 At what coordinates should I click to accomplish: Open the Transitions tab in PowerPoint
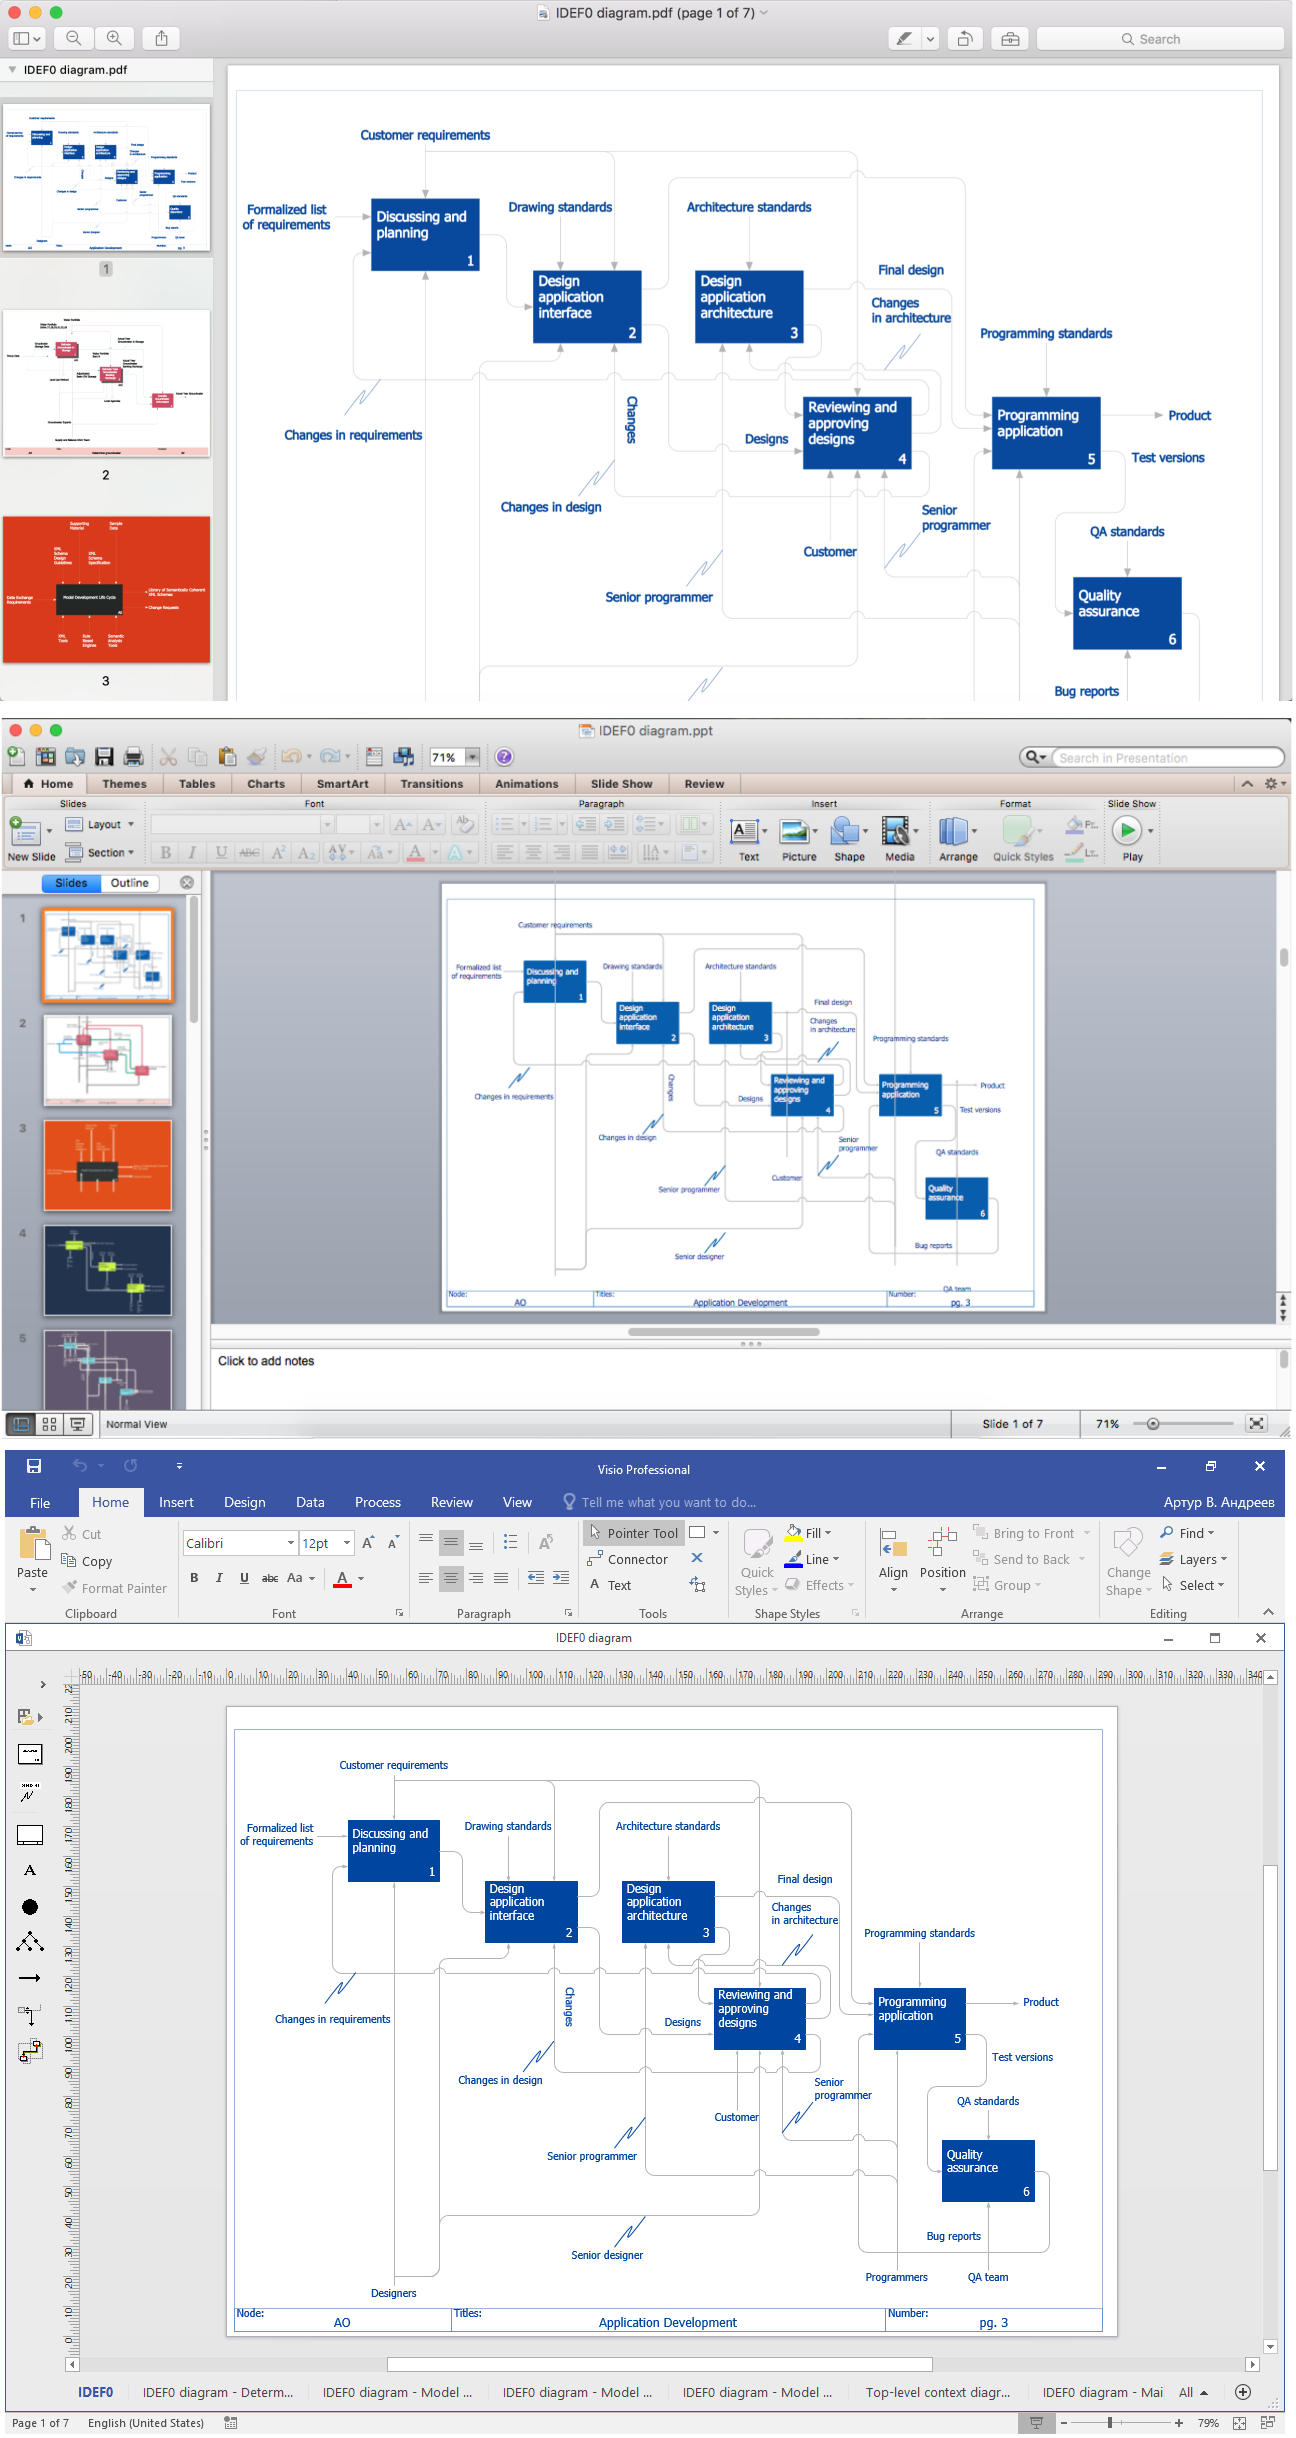pos(432,784)
